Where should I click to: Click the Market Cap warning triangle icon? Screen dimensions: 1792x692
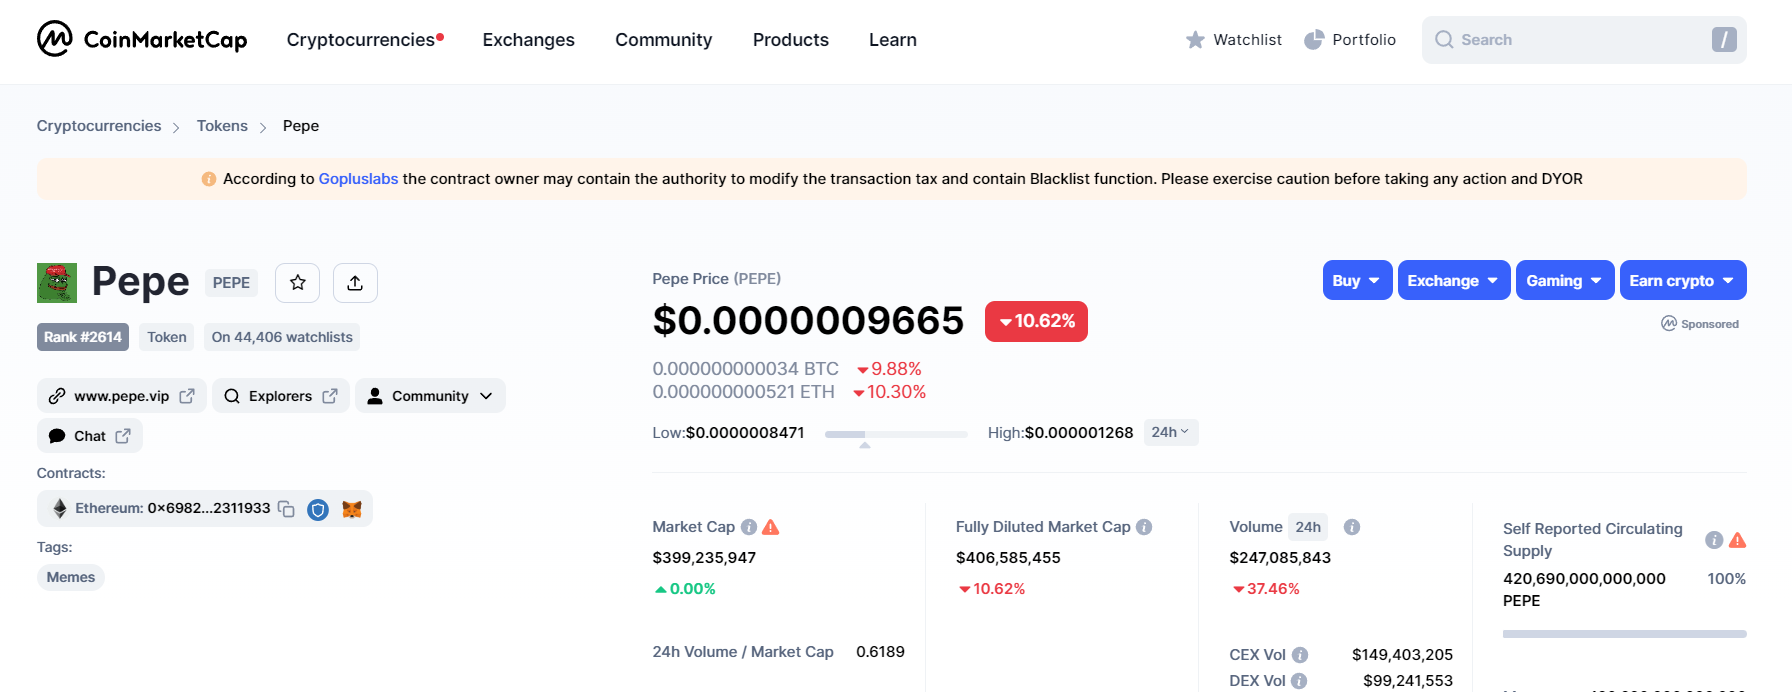coord(771,527)
